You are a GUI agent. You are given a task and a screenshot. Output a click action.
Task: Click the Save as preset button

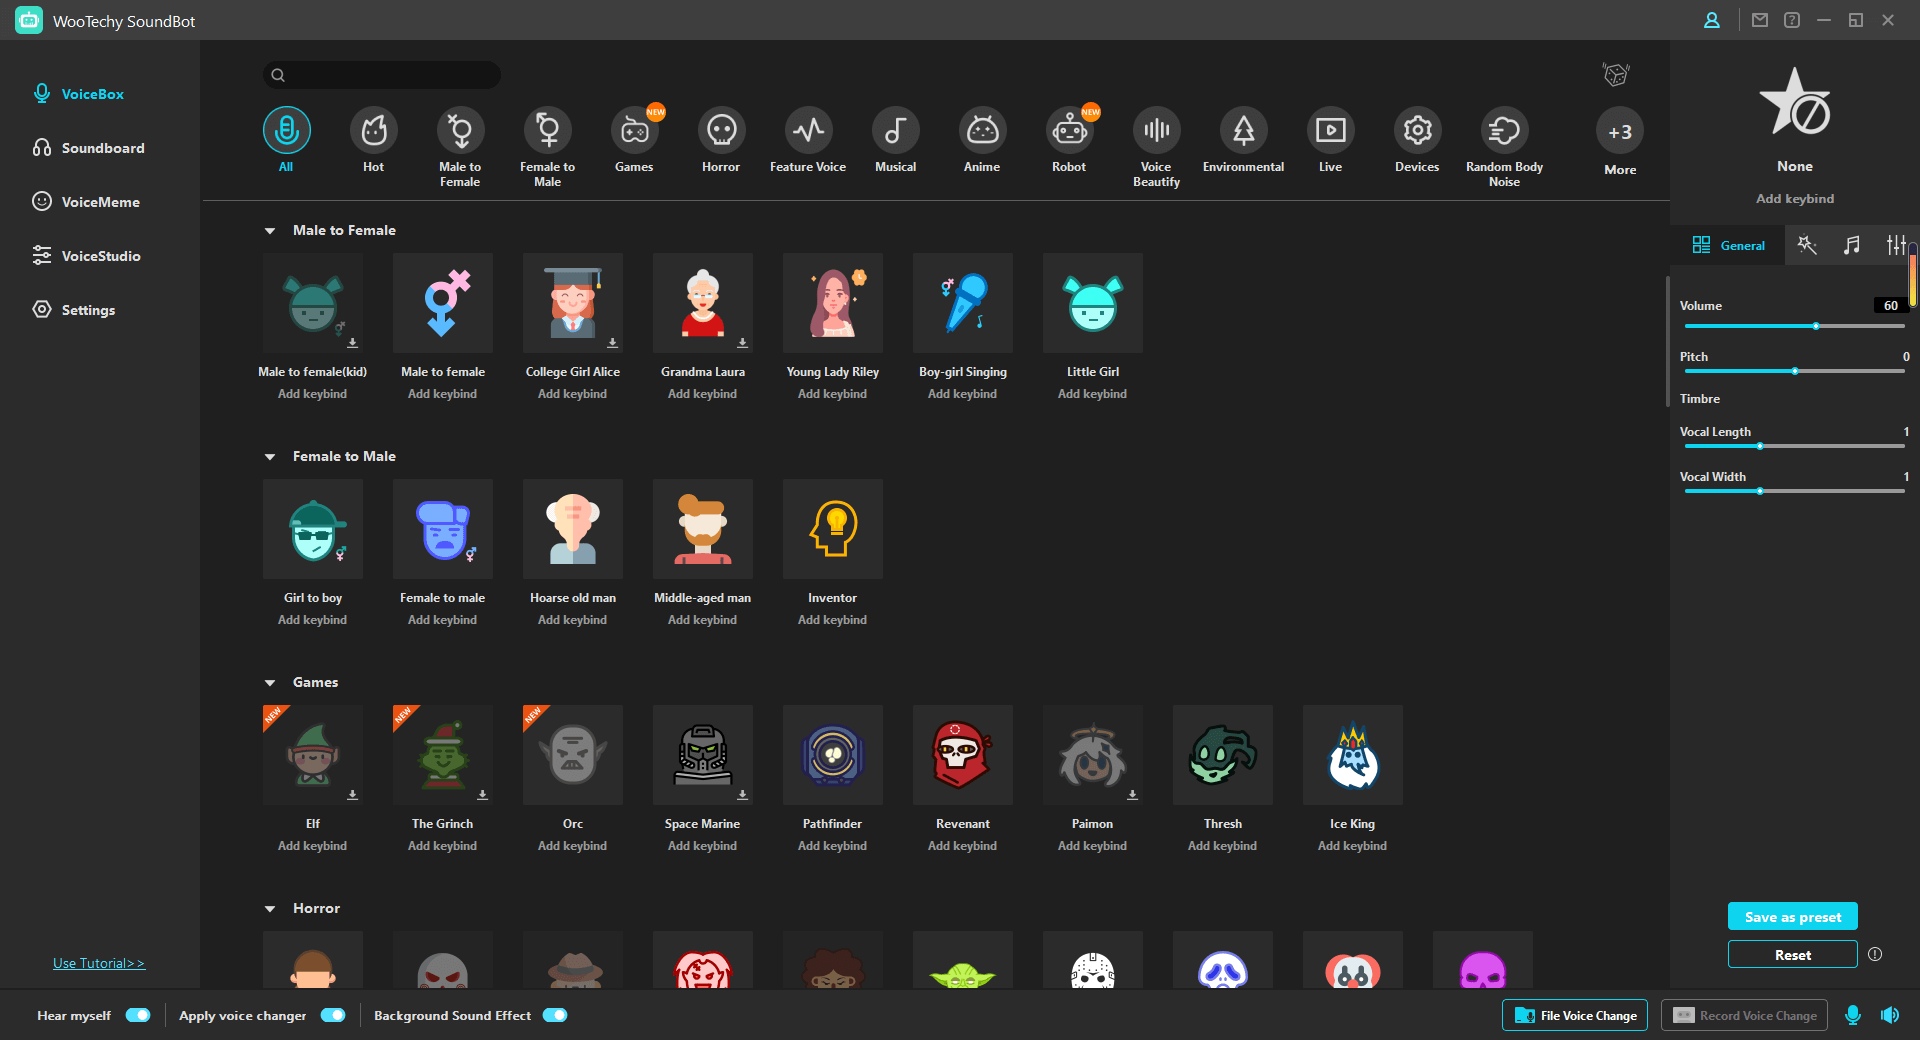[x=1792, y=916]
